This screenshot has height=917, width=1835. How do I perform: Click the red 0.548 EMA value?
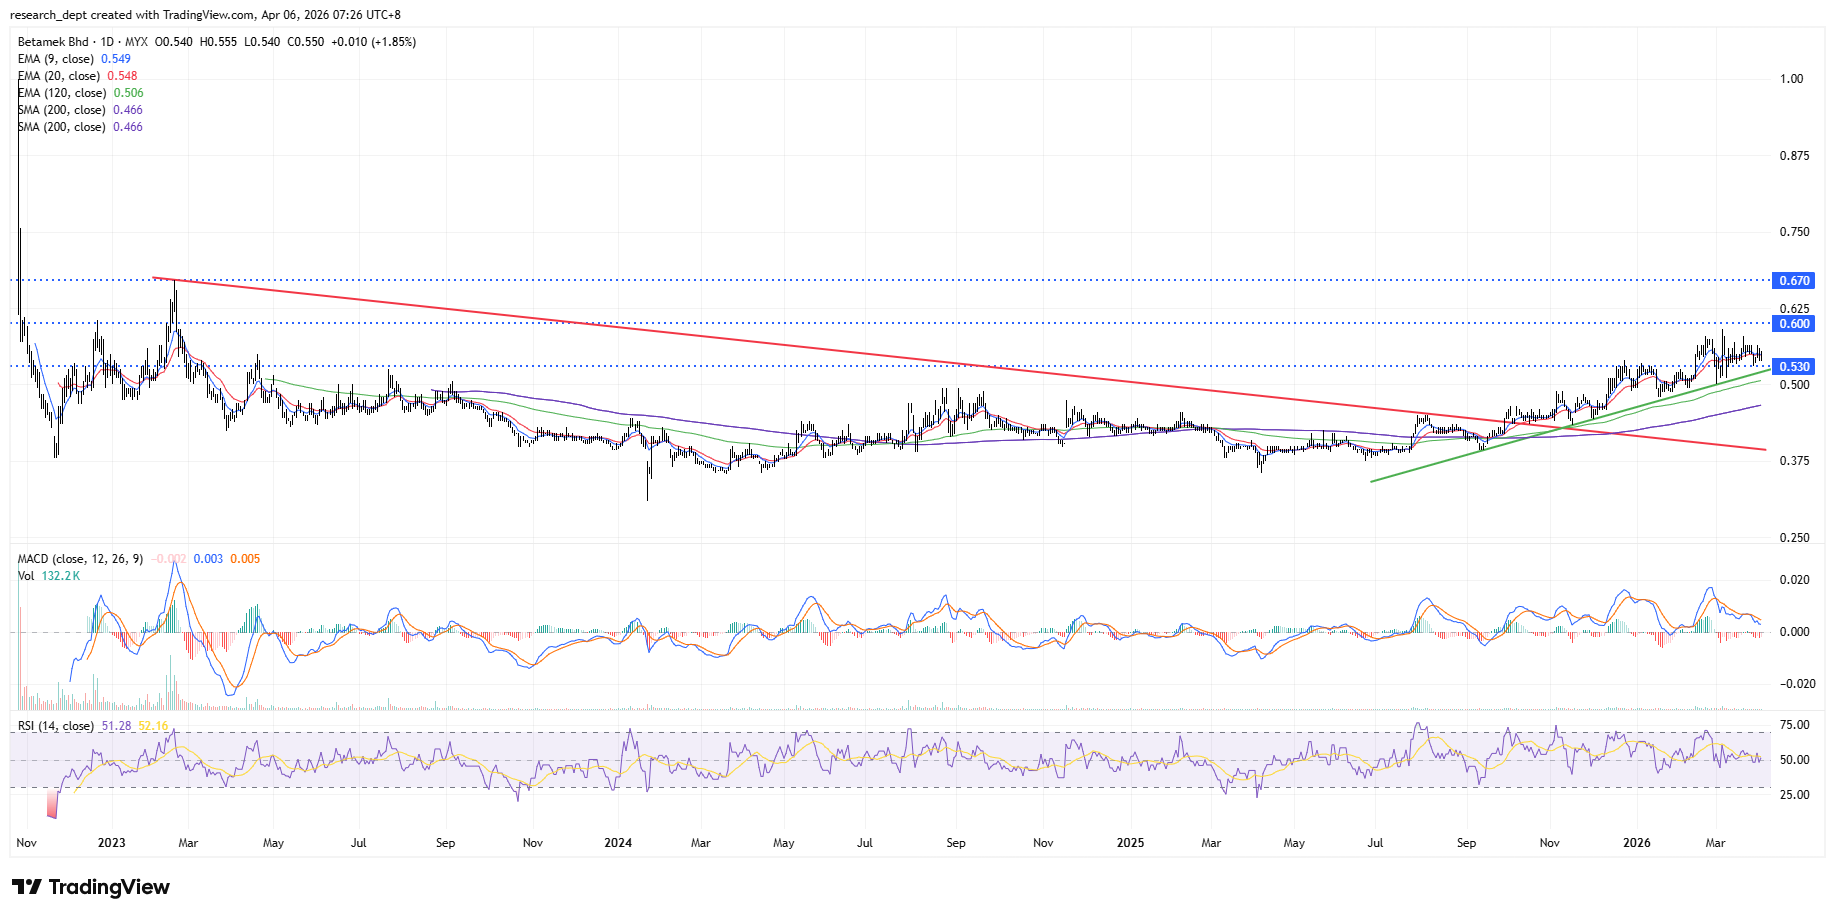(122, 76)
